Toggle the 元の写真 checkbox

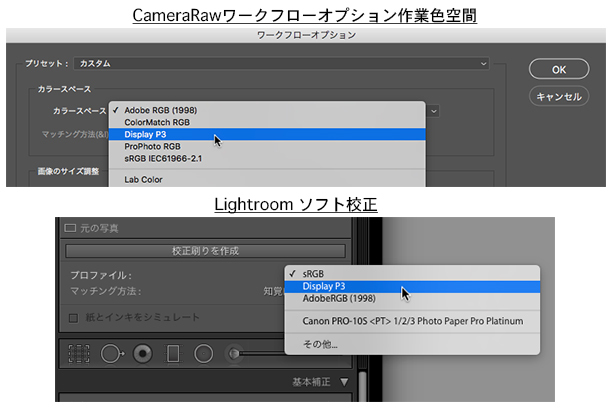(70, 228)
